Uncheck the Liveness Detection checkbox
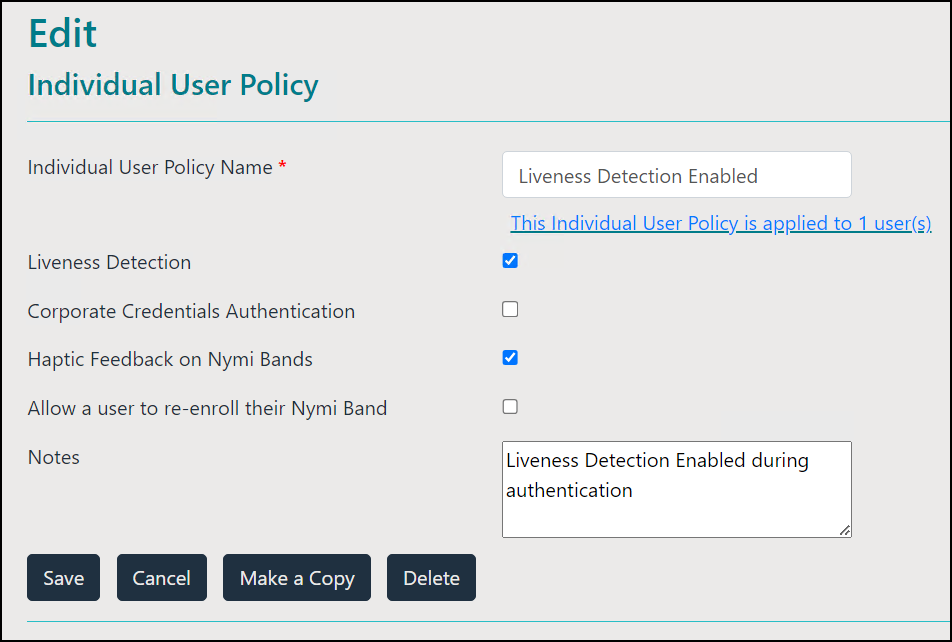 click(510, 261)
